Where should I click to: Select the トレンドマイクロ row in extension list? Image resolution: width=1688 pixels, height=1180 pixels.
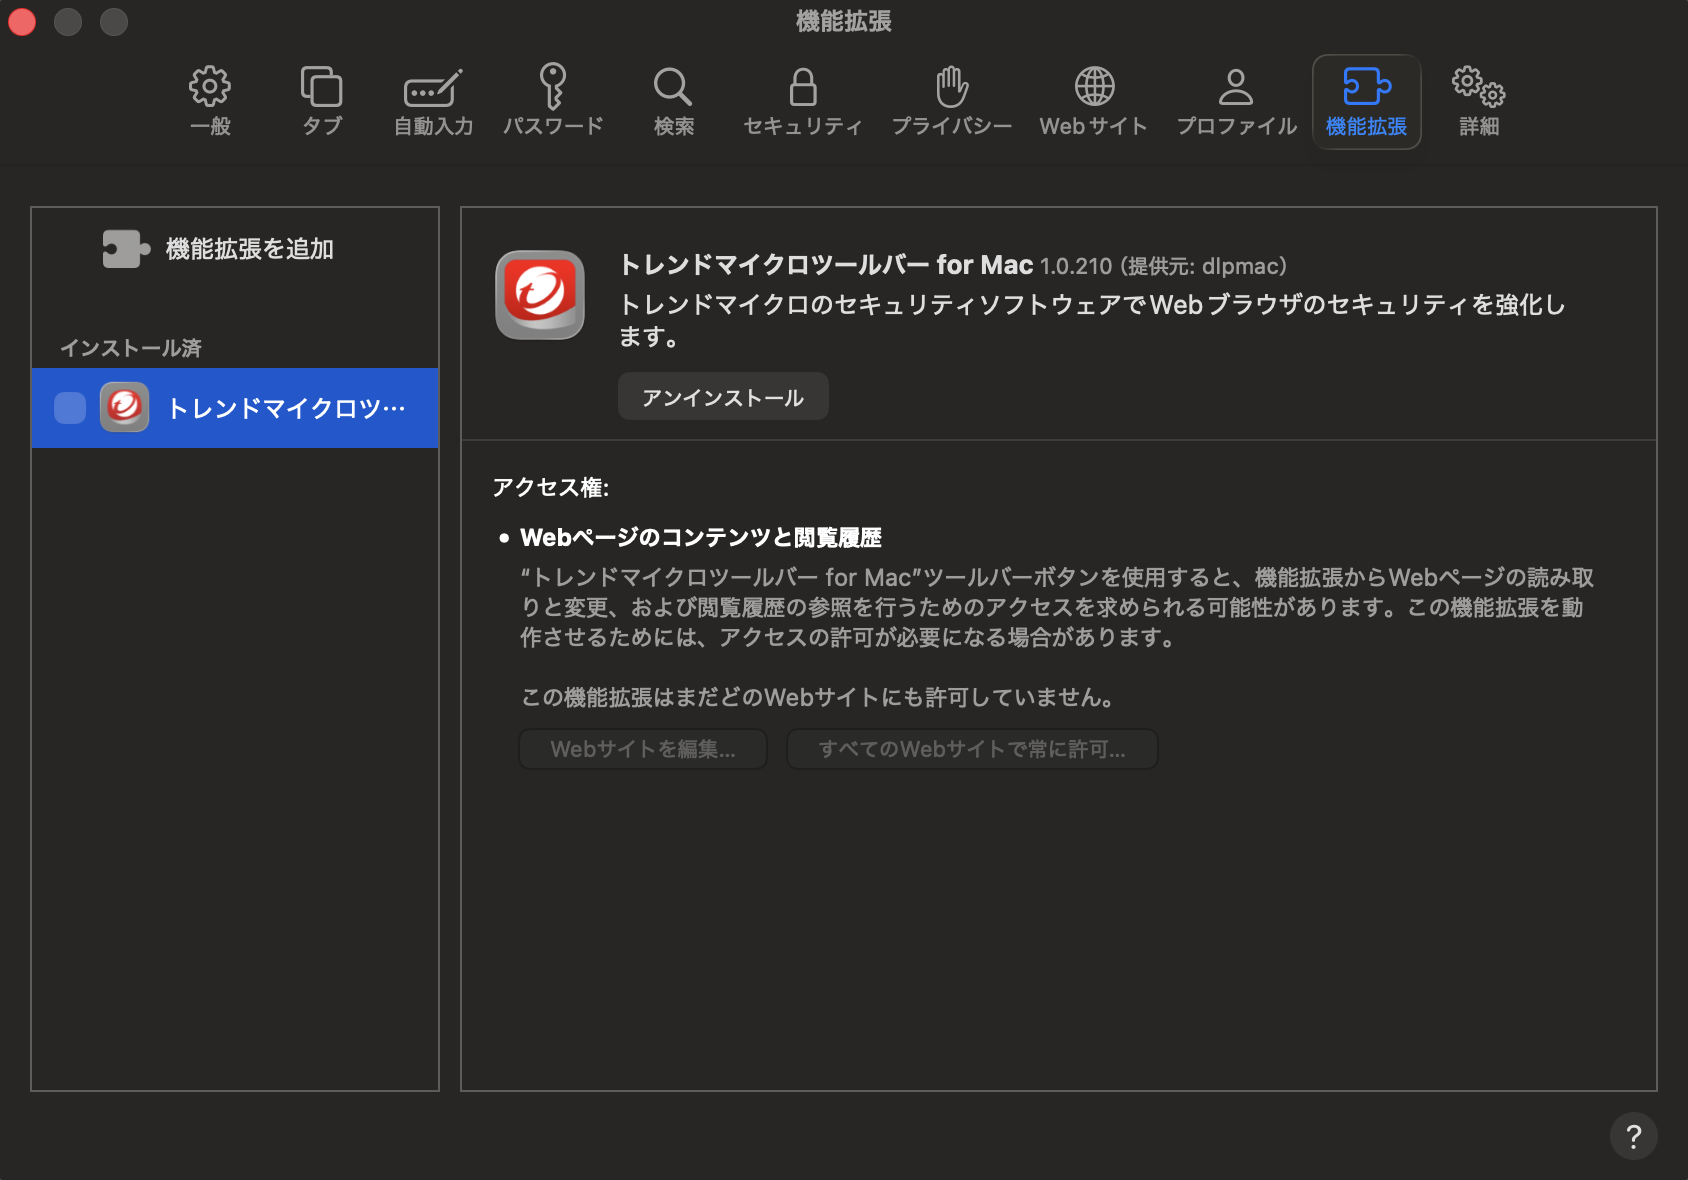[x=286, y=408]
